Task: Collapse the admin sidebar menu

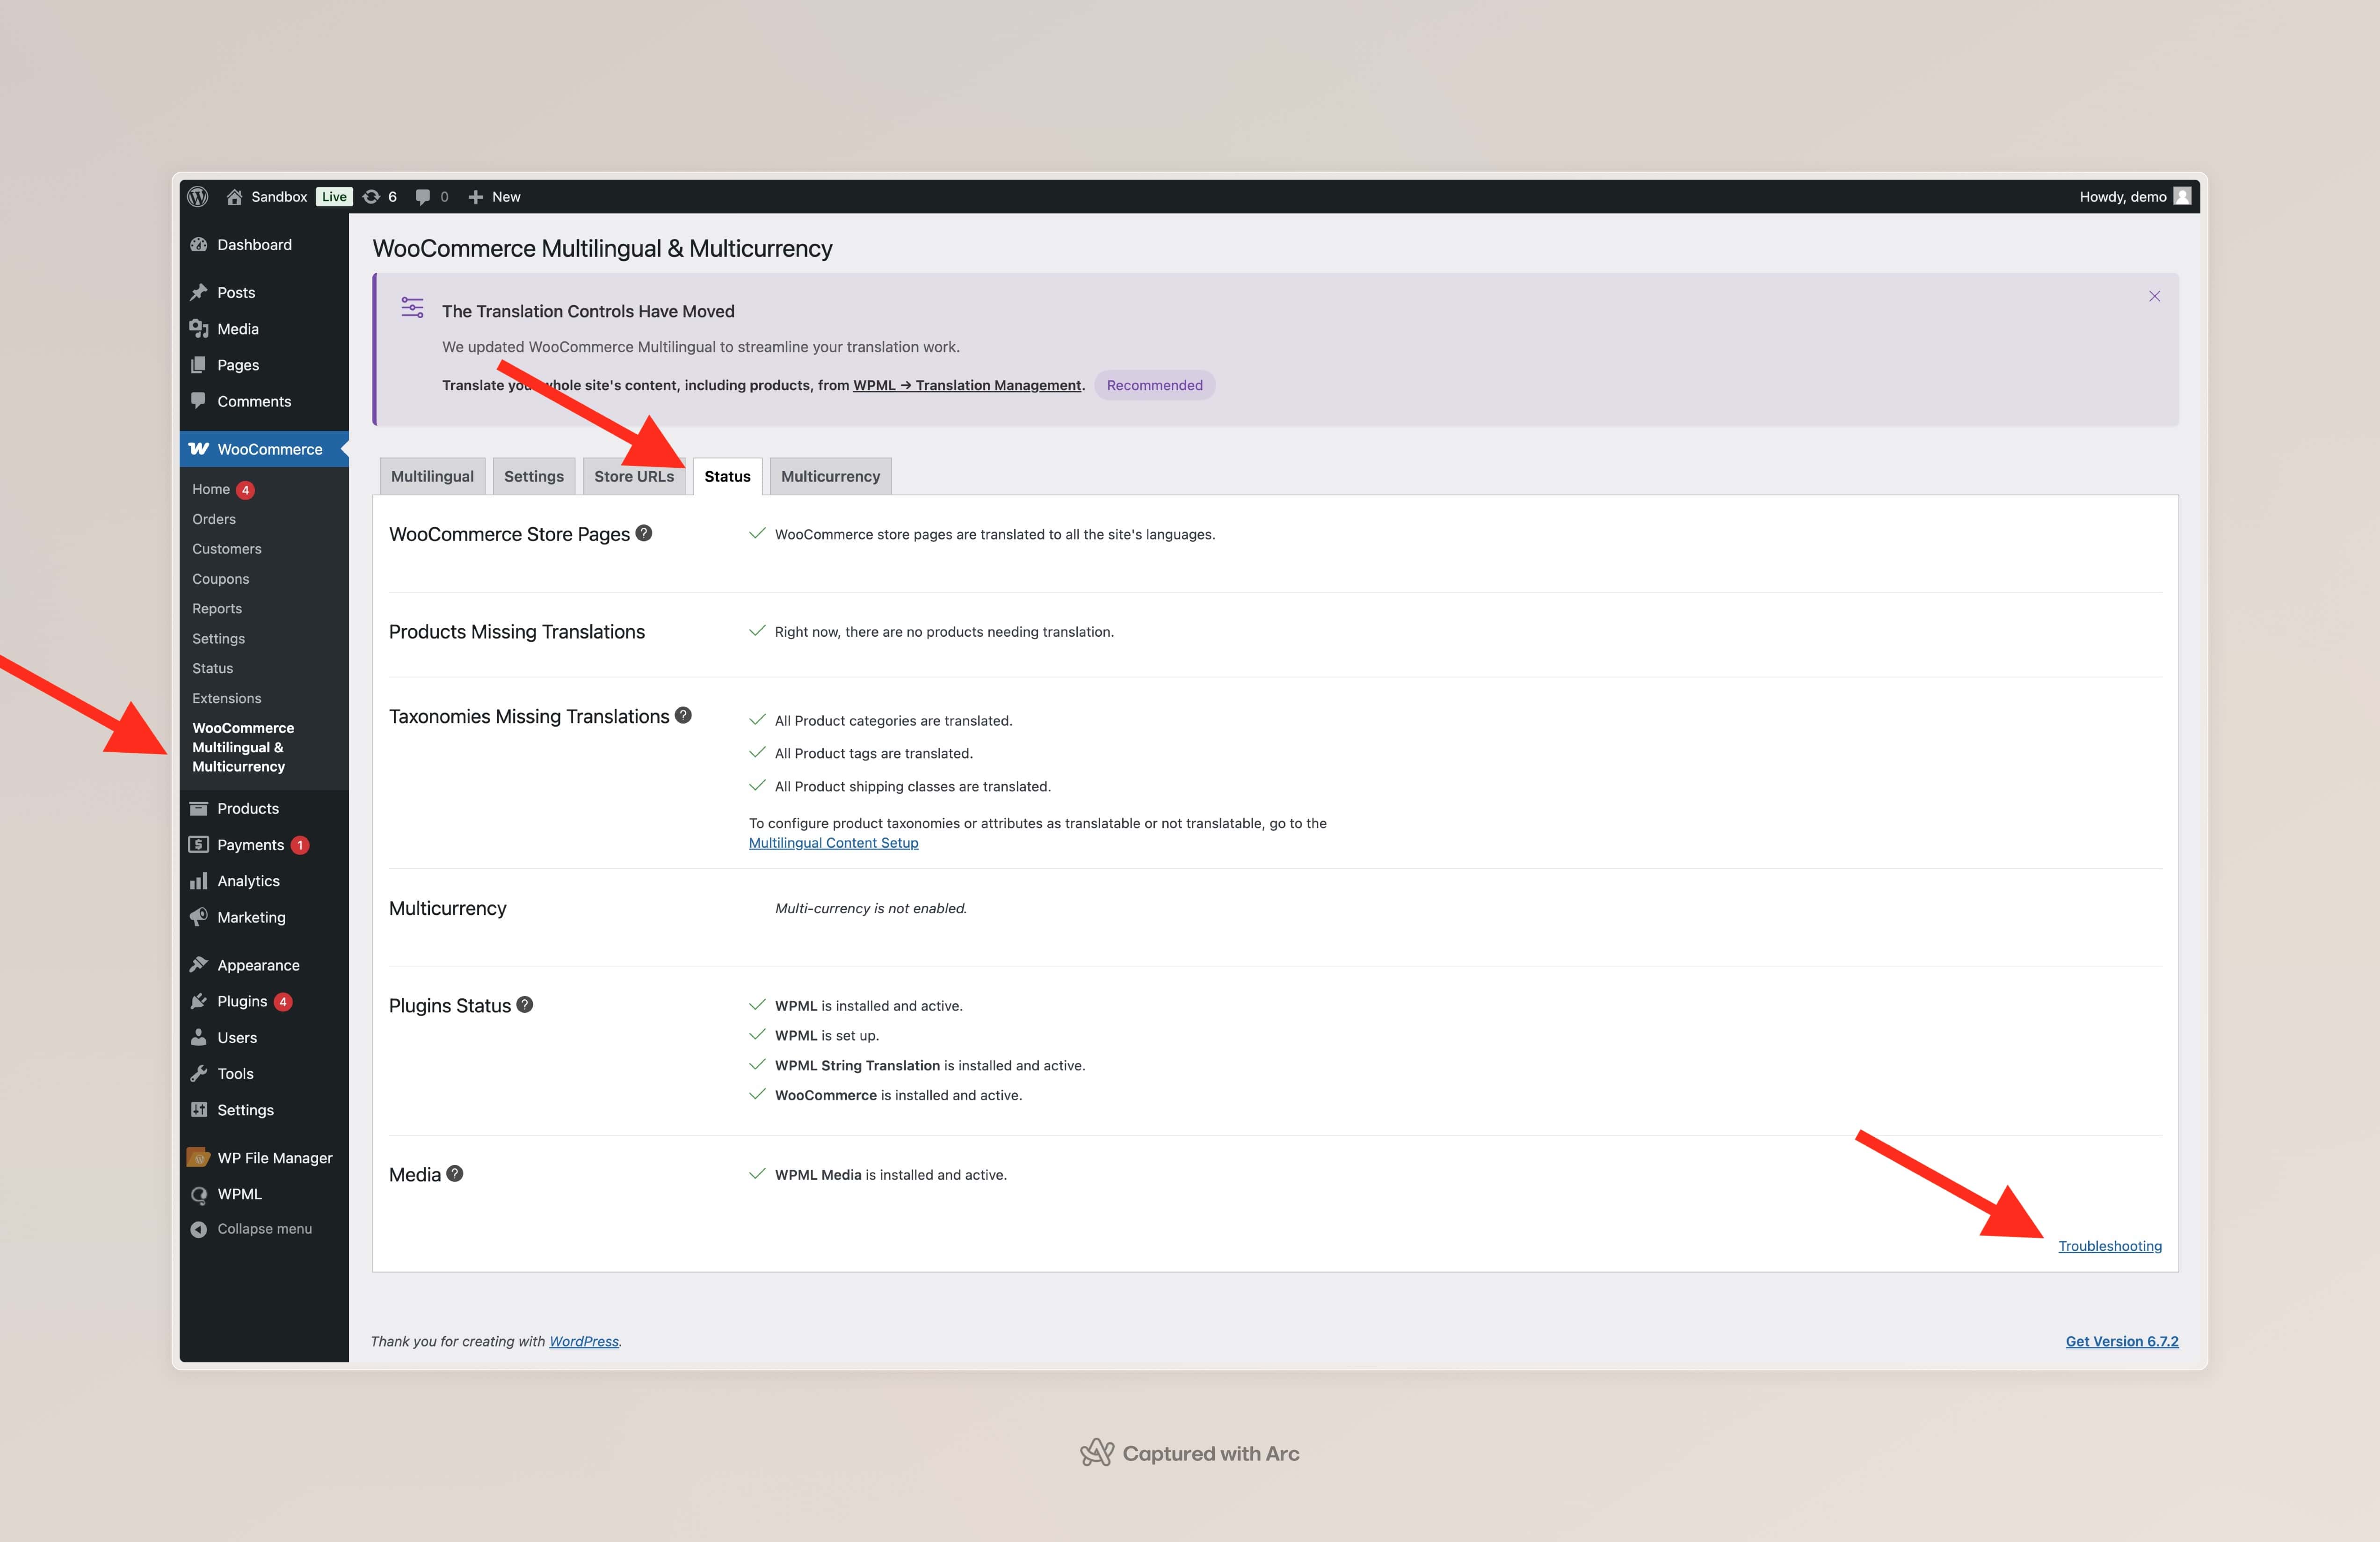Action: coord(264,1228)
